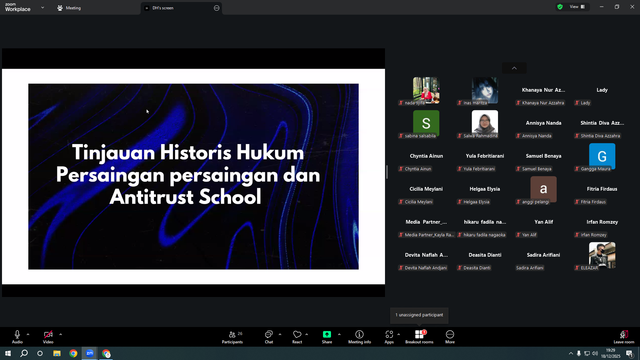
Task: Open the Participants panel
Action: click(232, 337)
